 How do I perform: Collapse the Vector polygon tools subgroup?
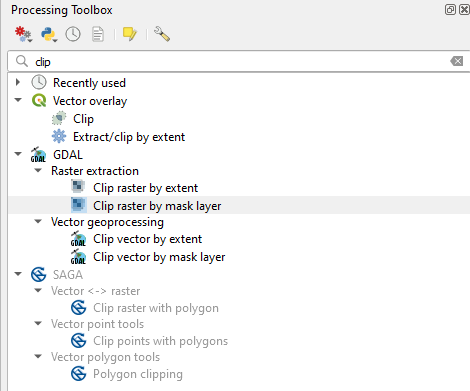tap(38, 356)
